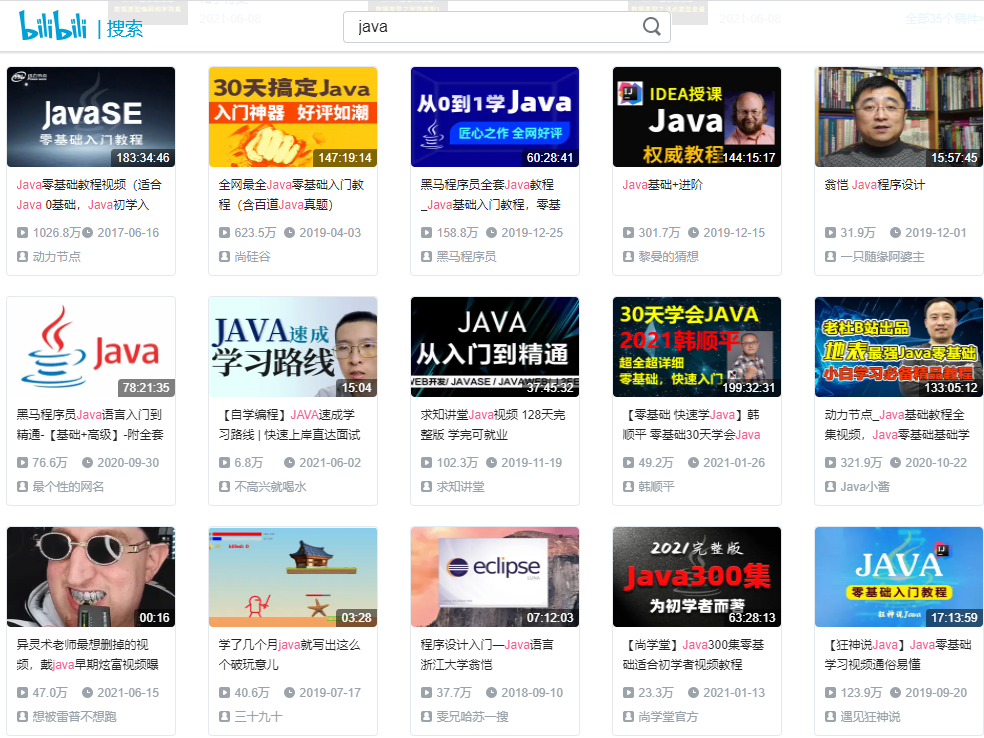Image resolution: width=984 pixels, height=738 pixels.
Task: Click the date 2021-06-15
Action: 128,693
